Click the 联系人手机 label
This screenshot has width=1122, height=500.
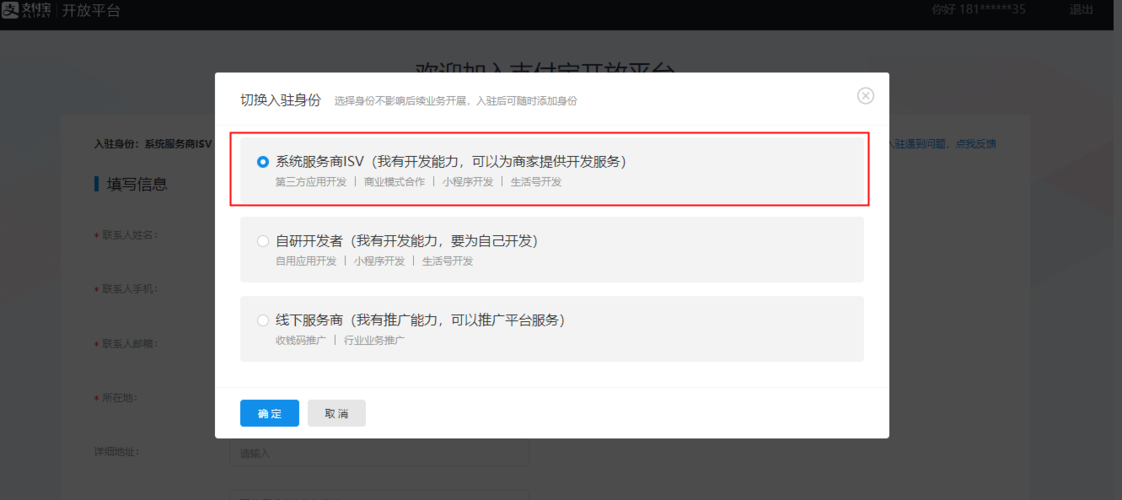130,289
